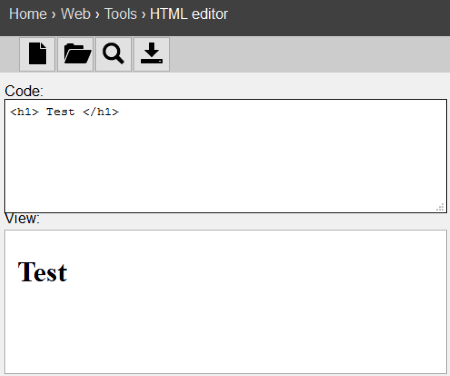Click the arrow separator after Web

click(x=97, y=15)
